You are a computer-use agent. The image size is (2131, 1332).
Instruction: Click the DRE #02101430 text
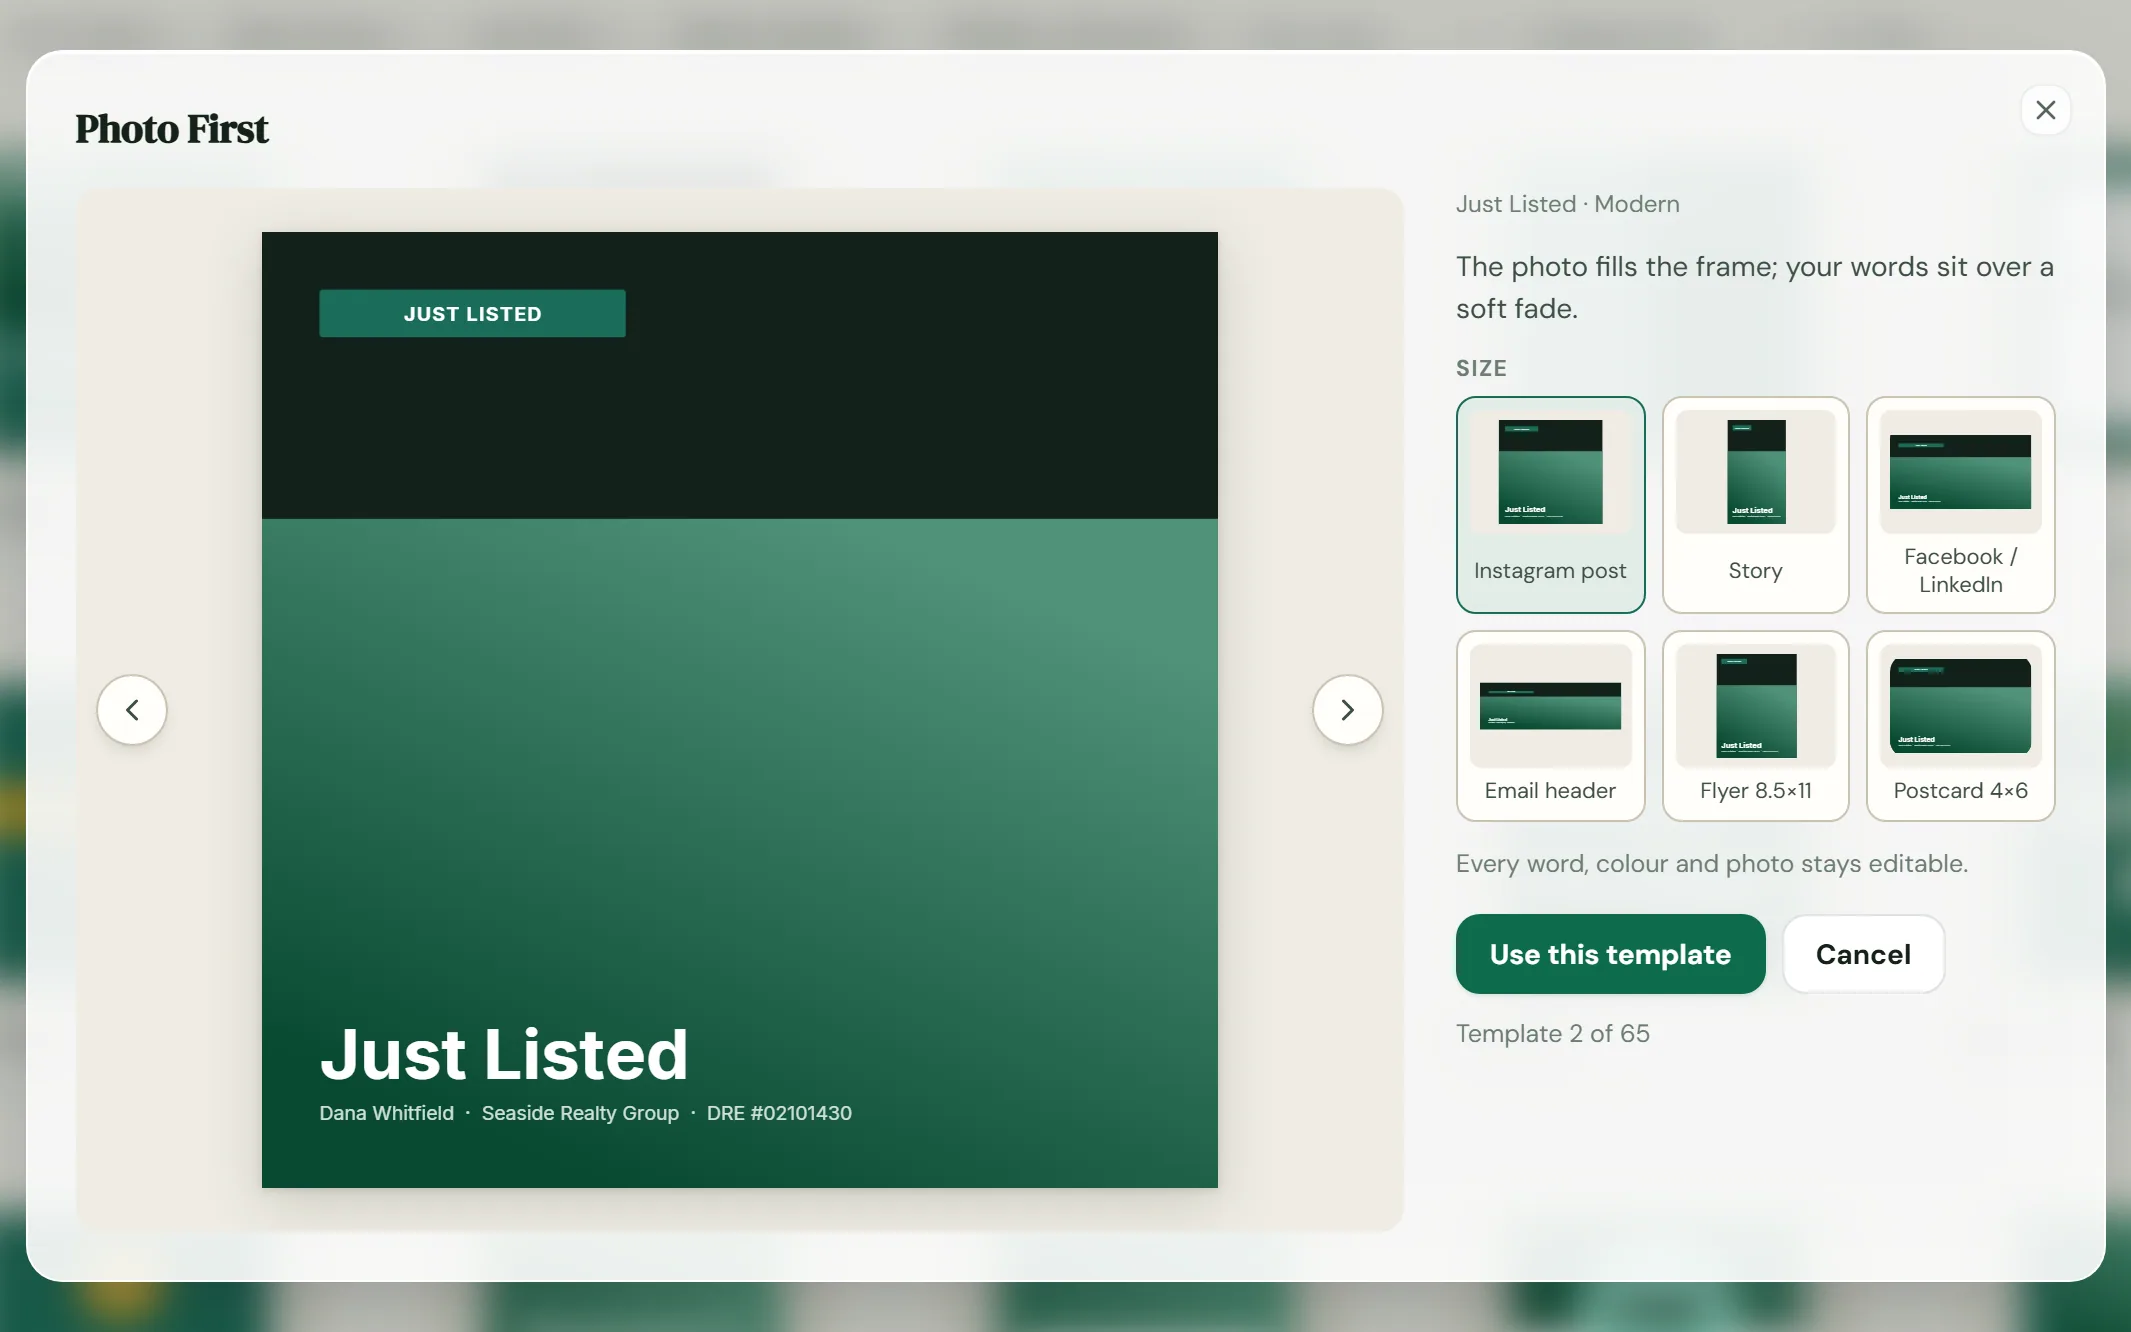click(x=779, y=1113)
